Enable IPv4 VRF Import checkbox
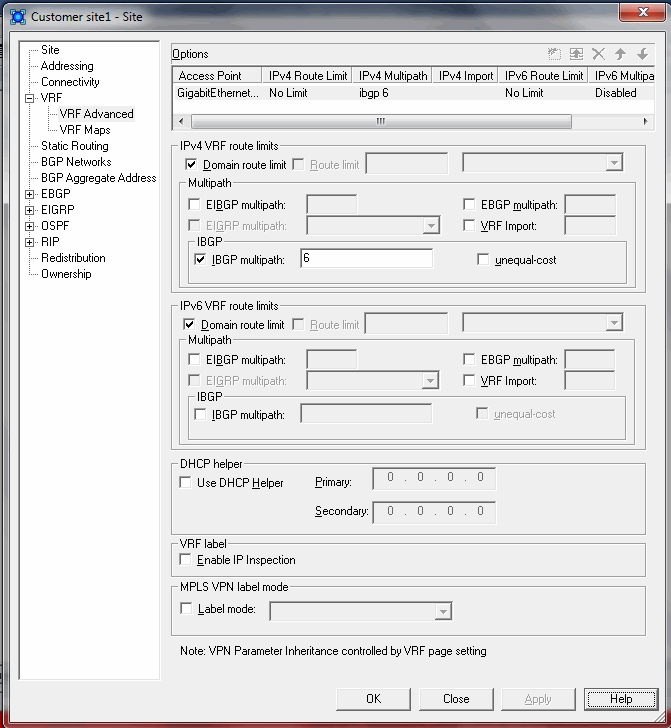 tap(469, 226)
